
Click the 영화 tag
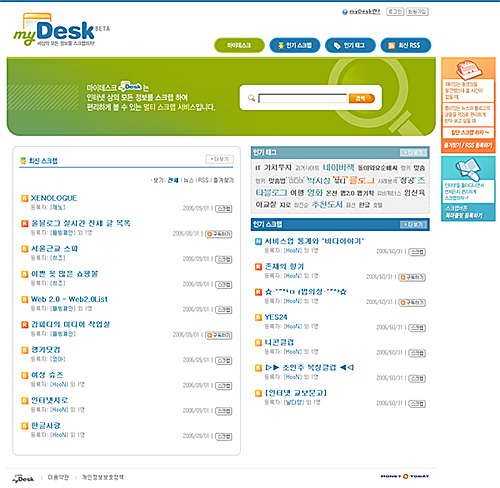click(315, 193)
